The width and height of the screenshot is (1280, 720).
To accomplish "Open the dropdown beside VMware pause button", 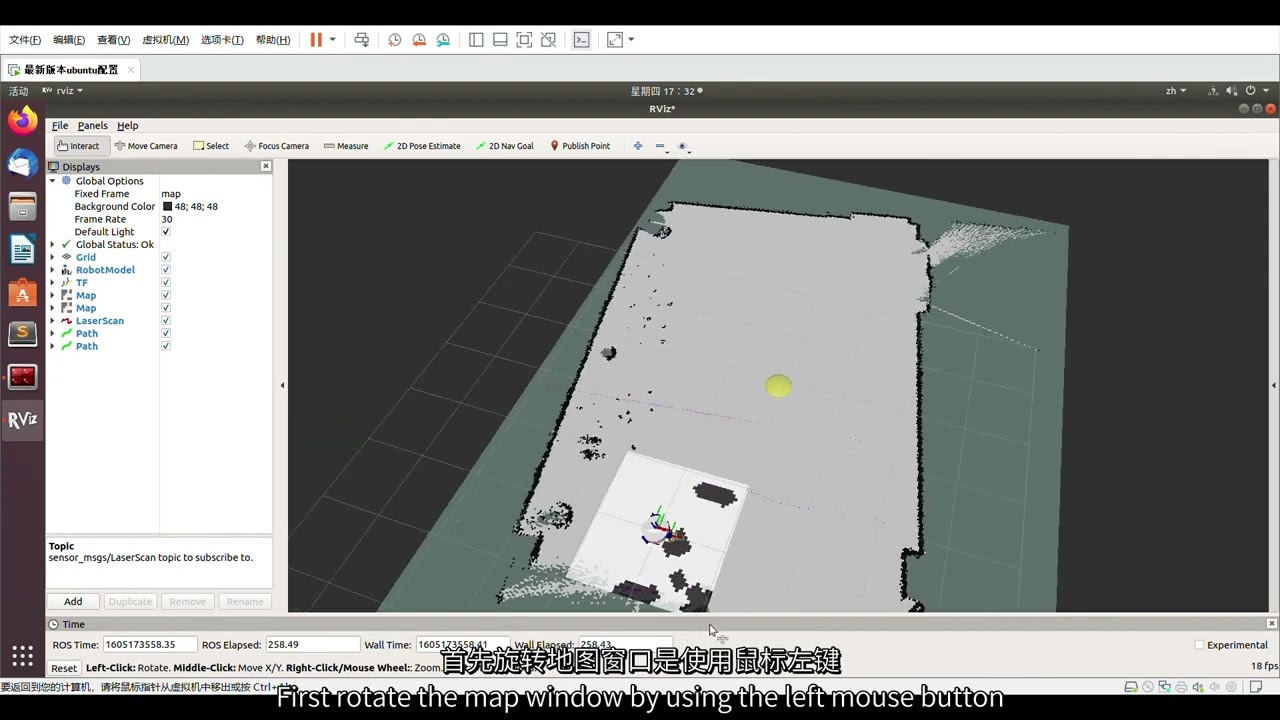I will tap(333, 40).
